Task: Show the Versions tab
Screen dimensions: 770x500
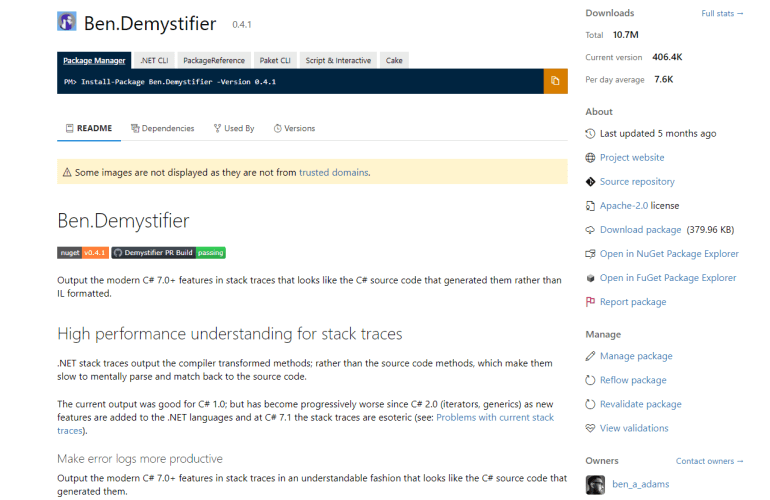Action: point(293,128)
